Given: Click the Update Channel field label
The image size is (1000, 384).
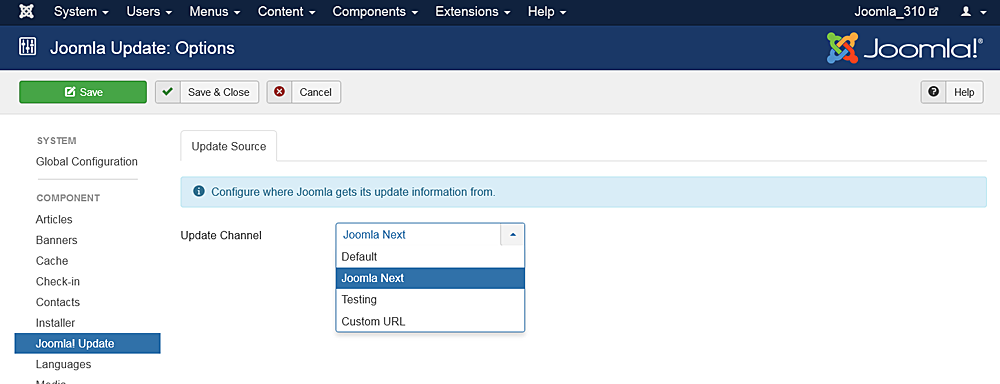Looking at the screenshot, I should click(x=221, y=235).
